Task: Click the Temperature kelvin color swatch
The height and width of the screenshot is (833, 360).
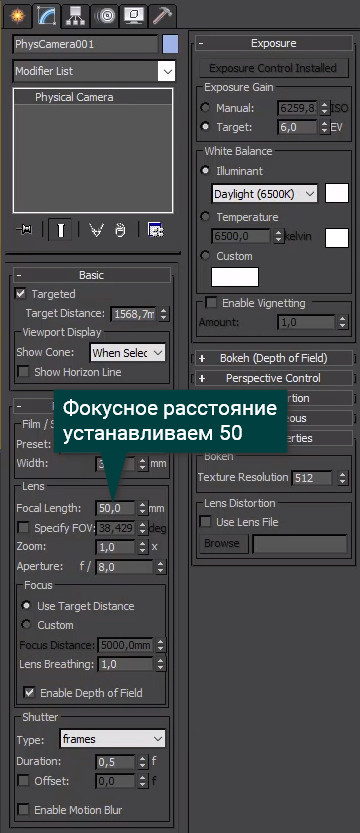Action: click(337, 237)
